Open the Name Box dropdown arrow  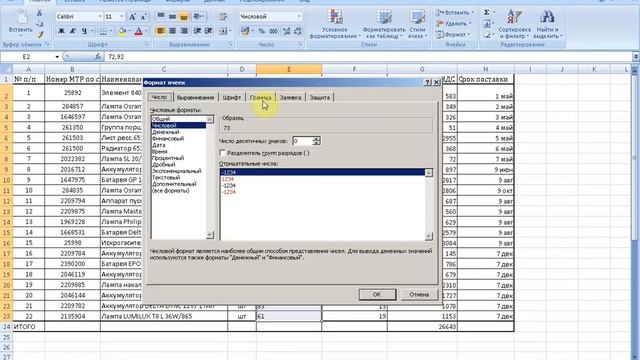click(x=57, y=57)
